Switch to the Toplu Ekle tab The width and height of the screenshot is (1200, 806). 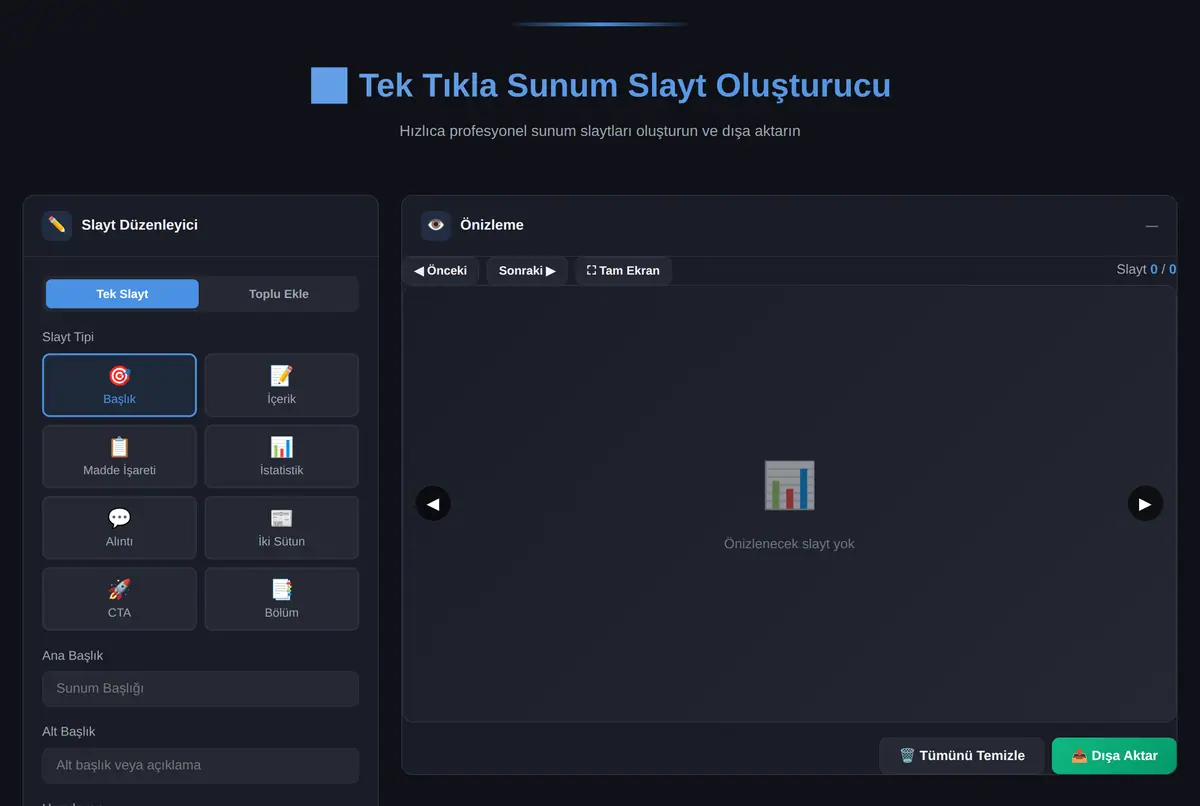coord(279,294)
